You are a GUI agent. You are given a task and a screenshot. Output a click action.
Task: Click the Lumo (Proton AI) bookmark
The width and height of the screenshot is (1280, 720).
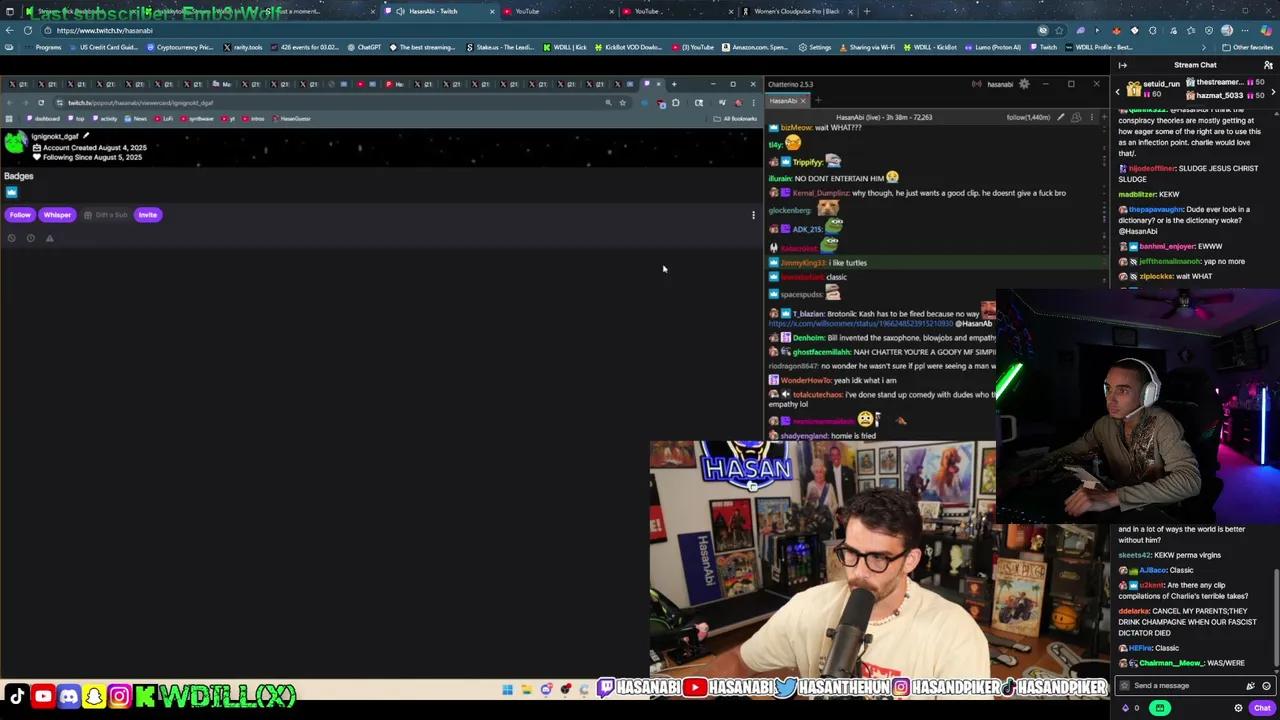(x=991, y=47)
